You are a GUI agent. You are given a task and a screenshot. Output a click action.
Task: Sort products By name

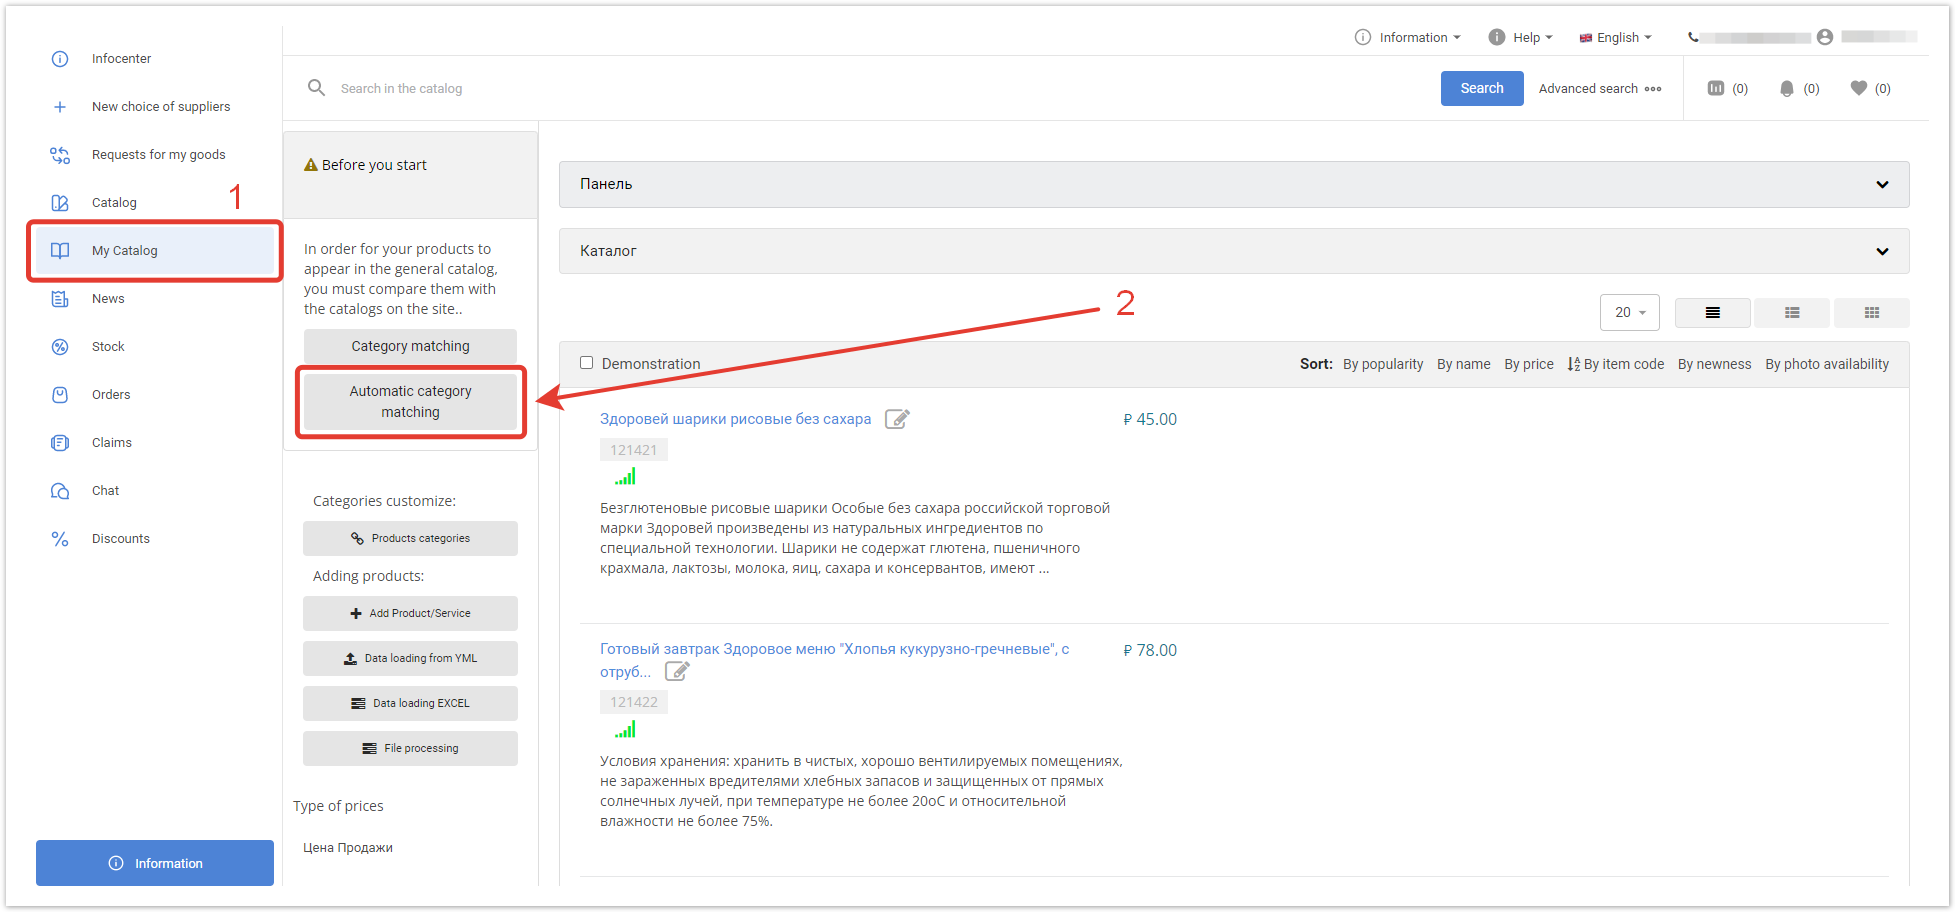coord(1464,365)
